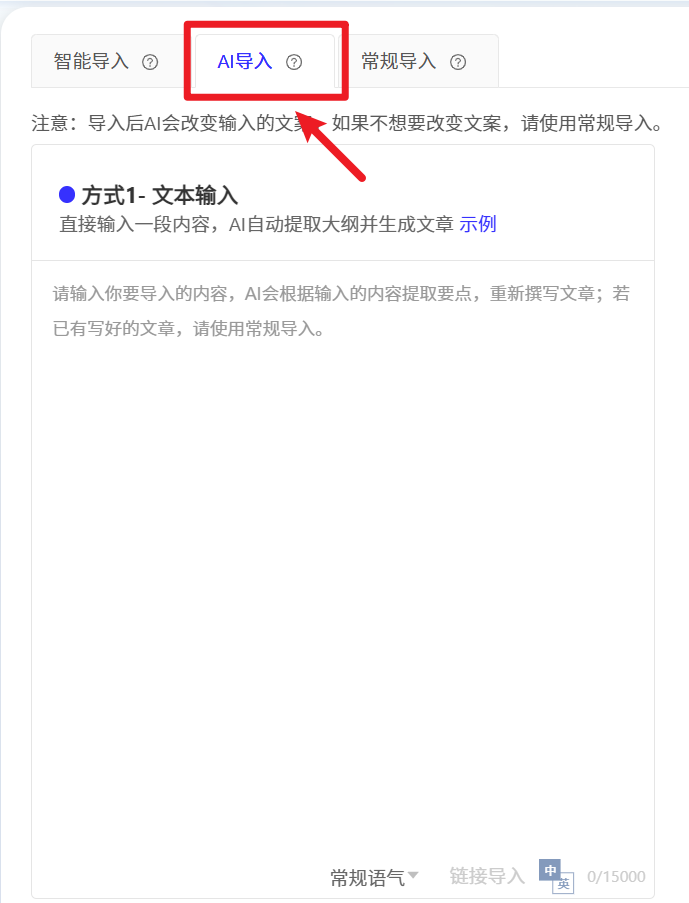Click the 方式1- 文本输入 heading
The image size is (689, 903).
[x=160, y=195]
